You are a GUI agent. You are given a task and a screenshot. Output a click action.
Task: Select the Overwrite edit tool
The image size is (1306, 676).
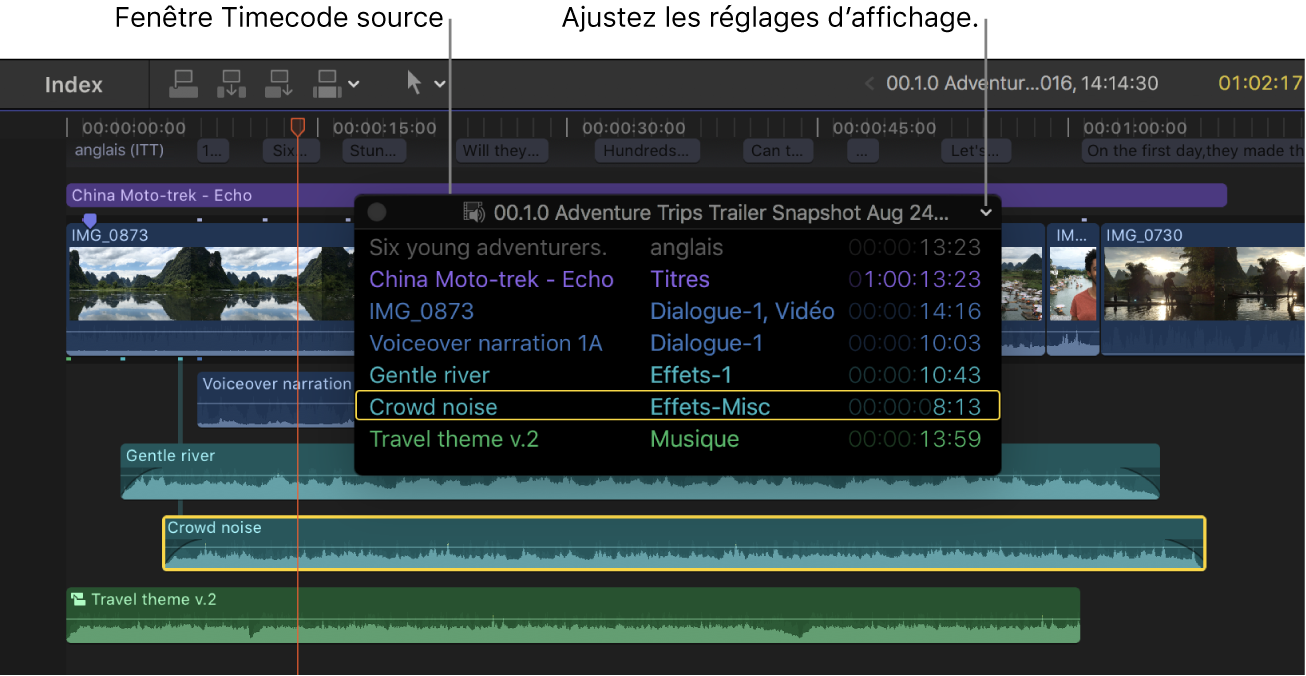click(x=327, y=84)
